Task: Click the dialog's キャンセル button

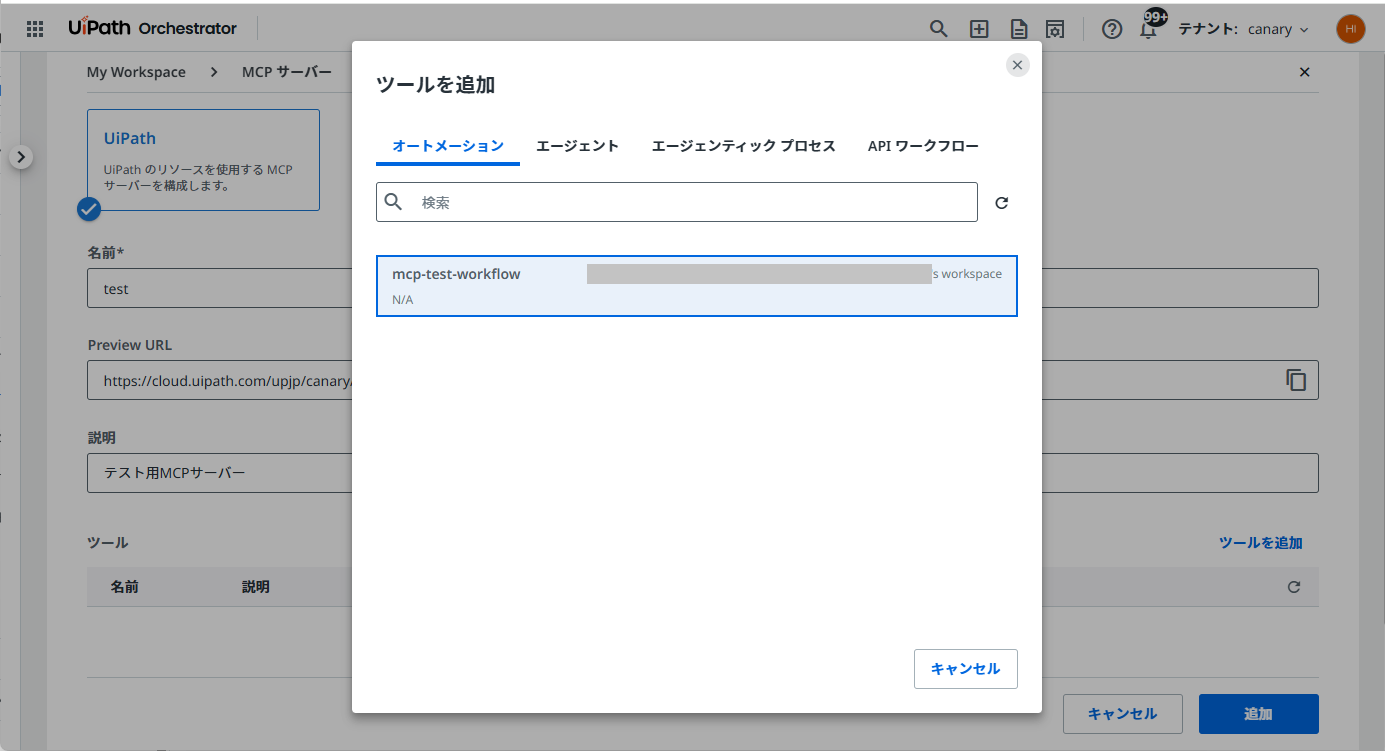Action: (x=965, y=669)
